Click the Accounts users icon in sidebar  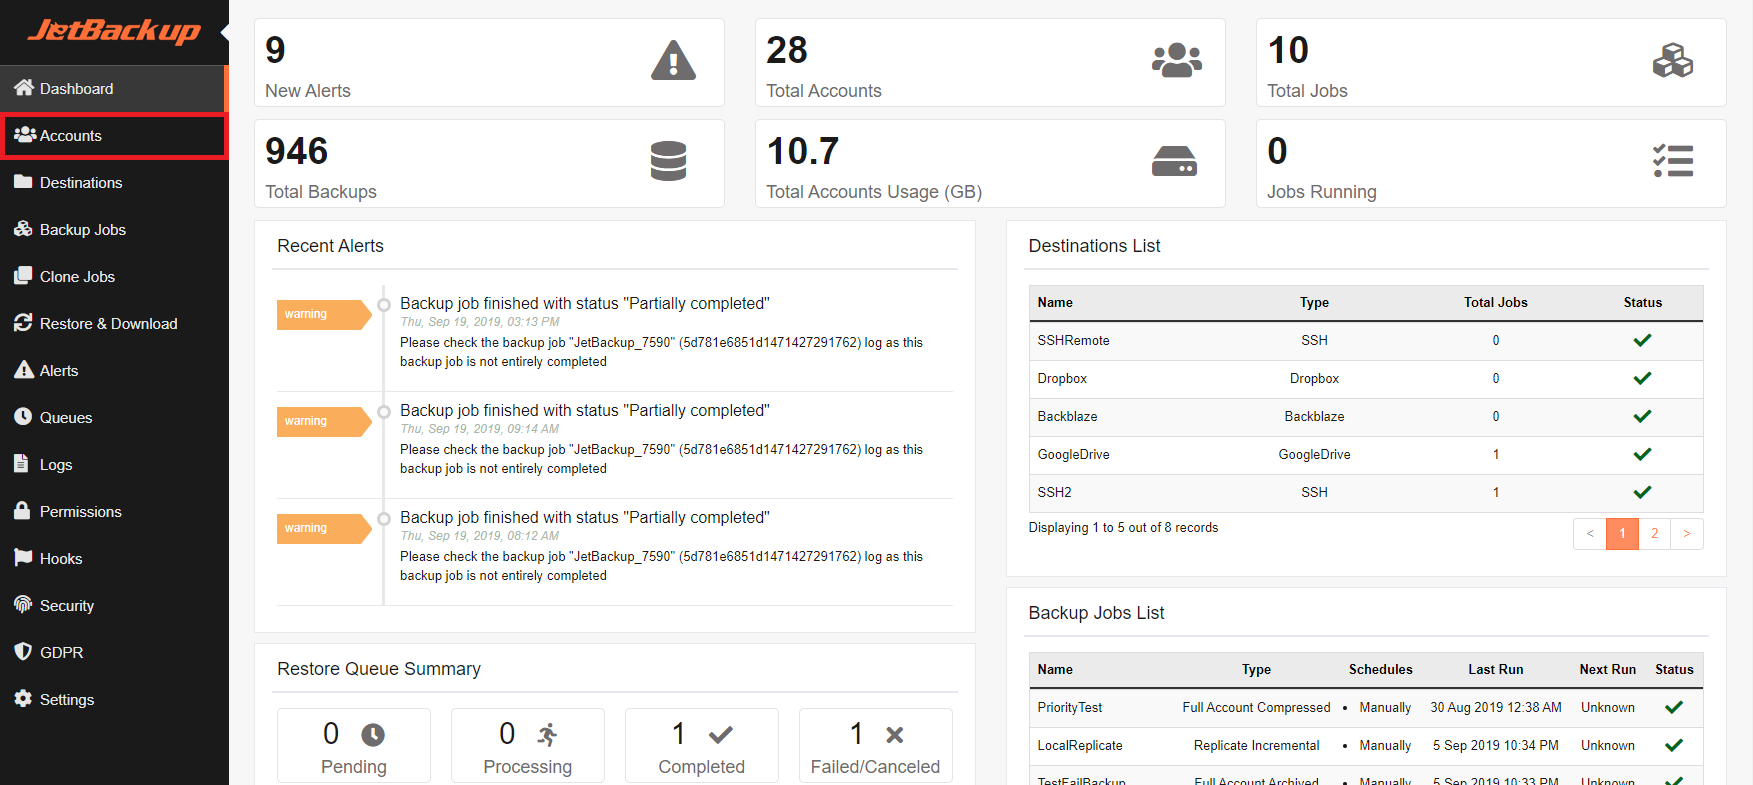(25, 135)
